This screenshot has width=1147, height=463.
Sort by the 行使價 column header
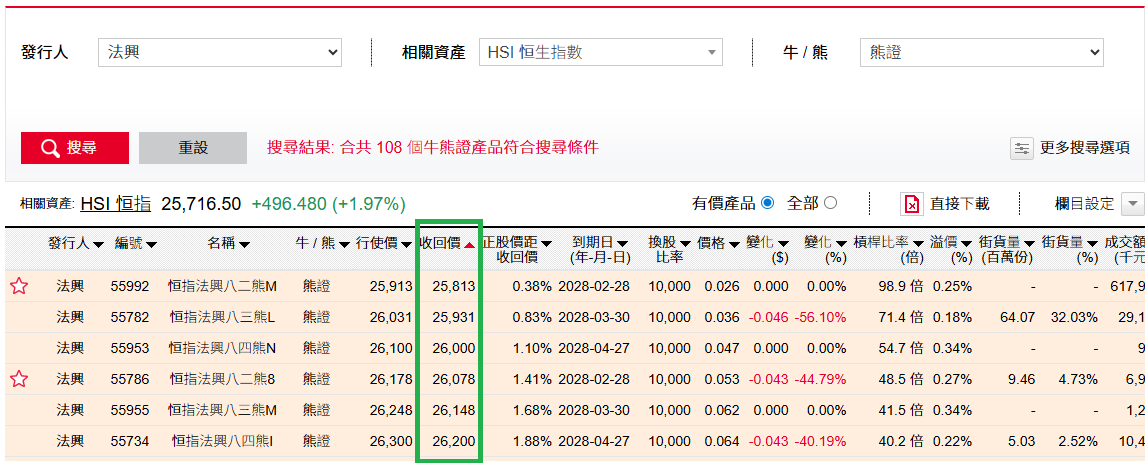[x=384, y=244]
